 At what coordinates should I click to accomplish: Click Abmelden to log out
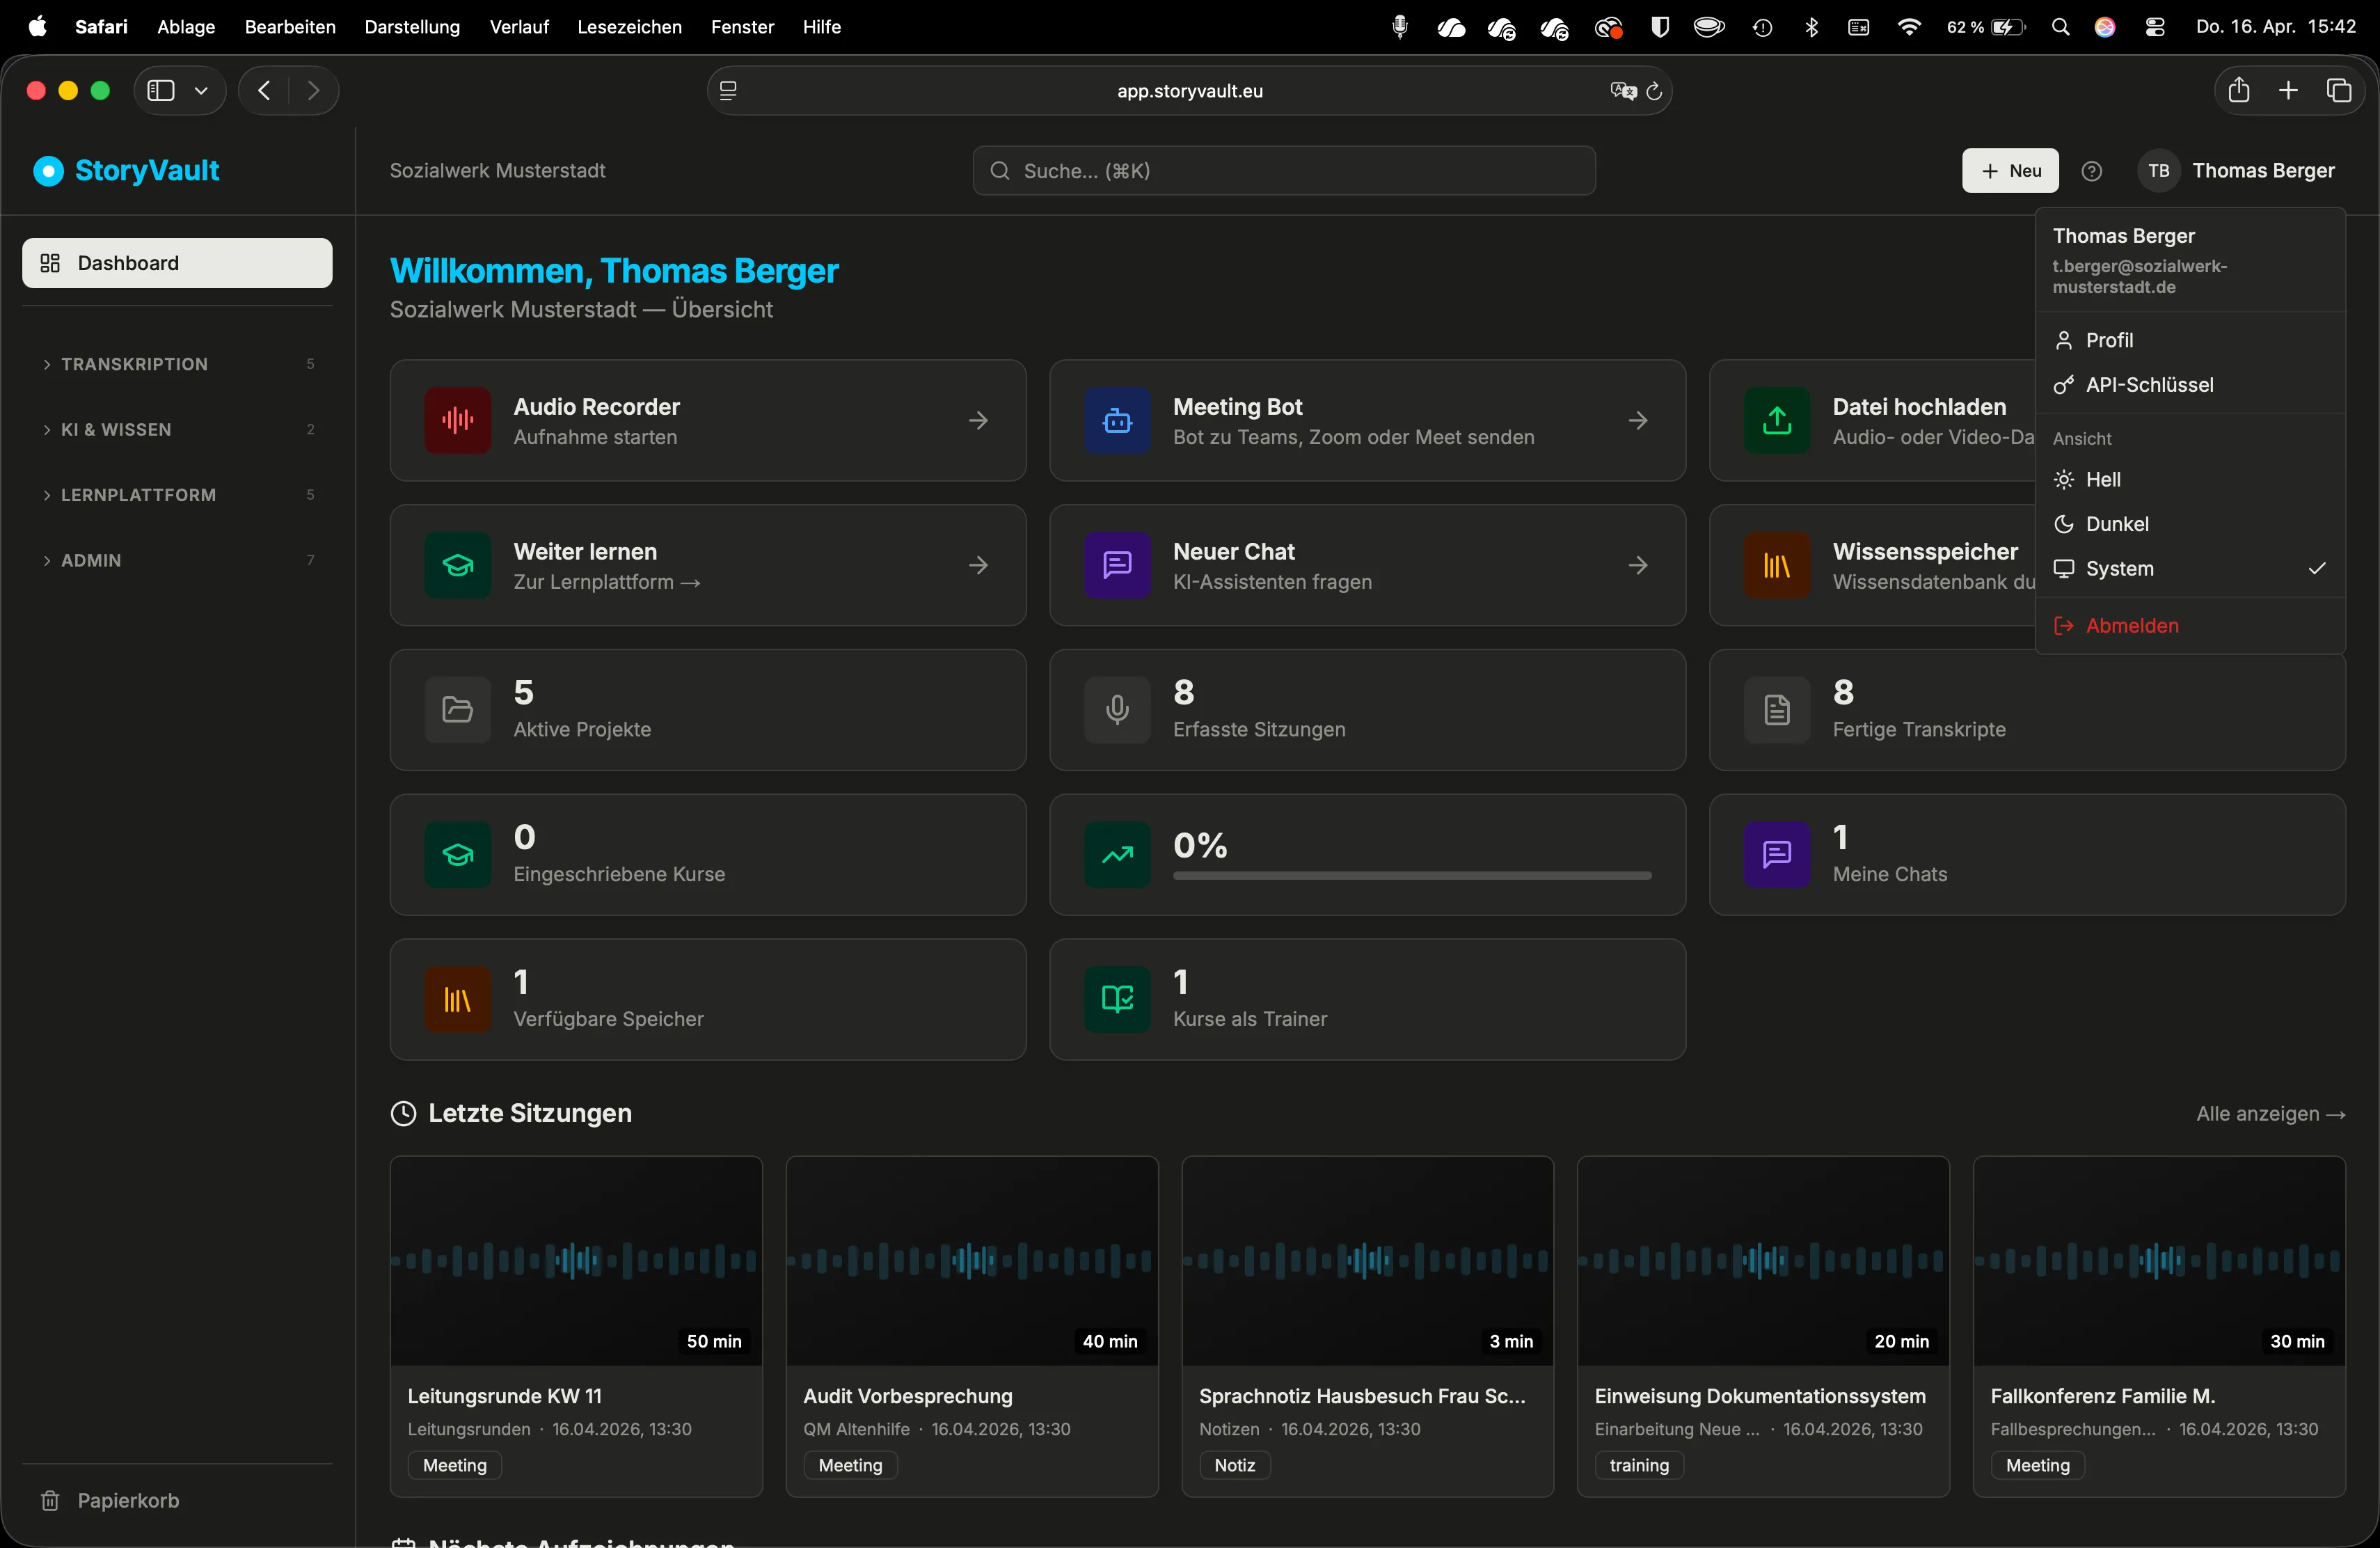tap(2190, 626)
